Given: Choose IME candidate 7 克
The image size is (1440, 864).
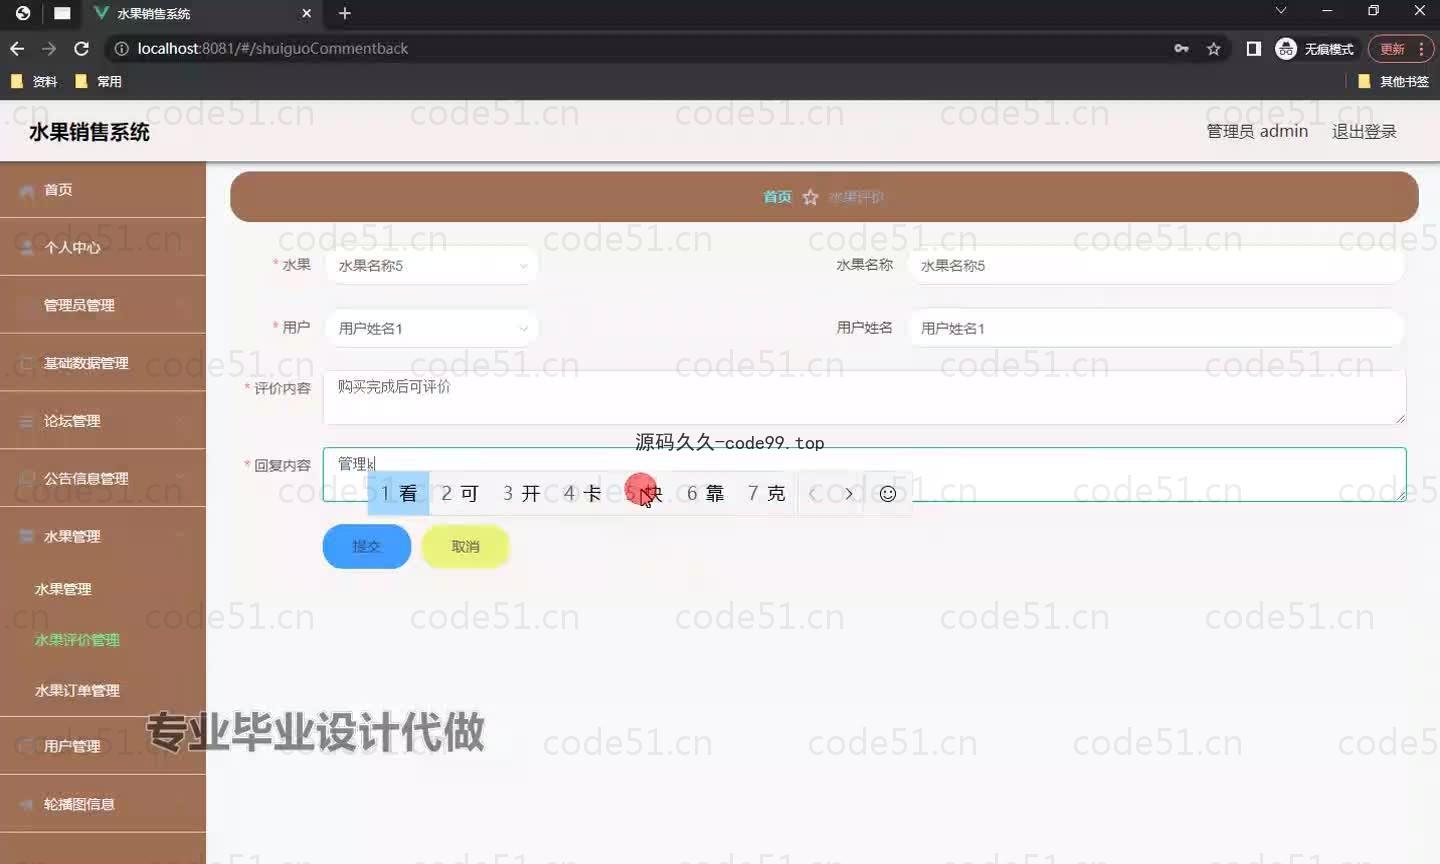Looking at the screenshot, I should click(x=766, y=493).
